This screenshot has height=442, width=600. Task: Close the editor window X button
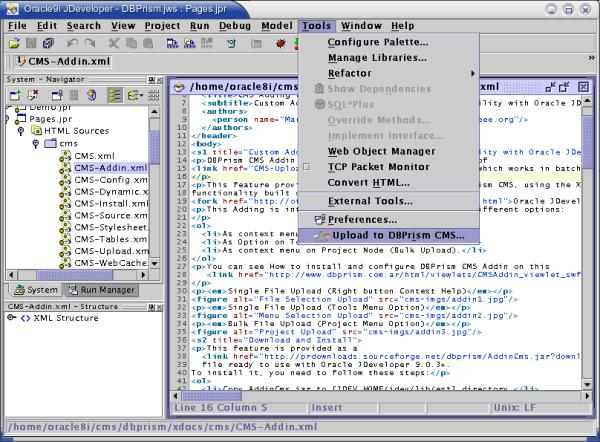click(x=583, y=87)
